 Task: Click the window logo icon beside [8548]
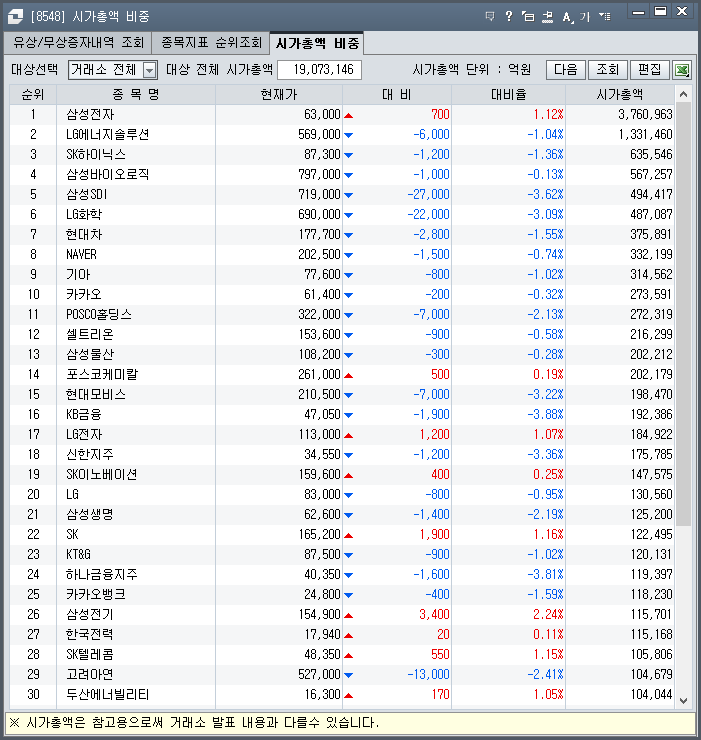coord(15,17)
